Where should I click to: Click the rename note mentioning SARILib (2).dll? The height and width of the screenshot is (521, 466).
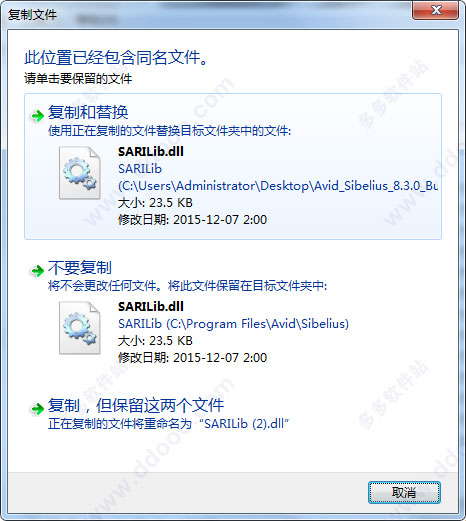coord(168,424)
